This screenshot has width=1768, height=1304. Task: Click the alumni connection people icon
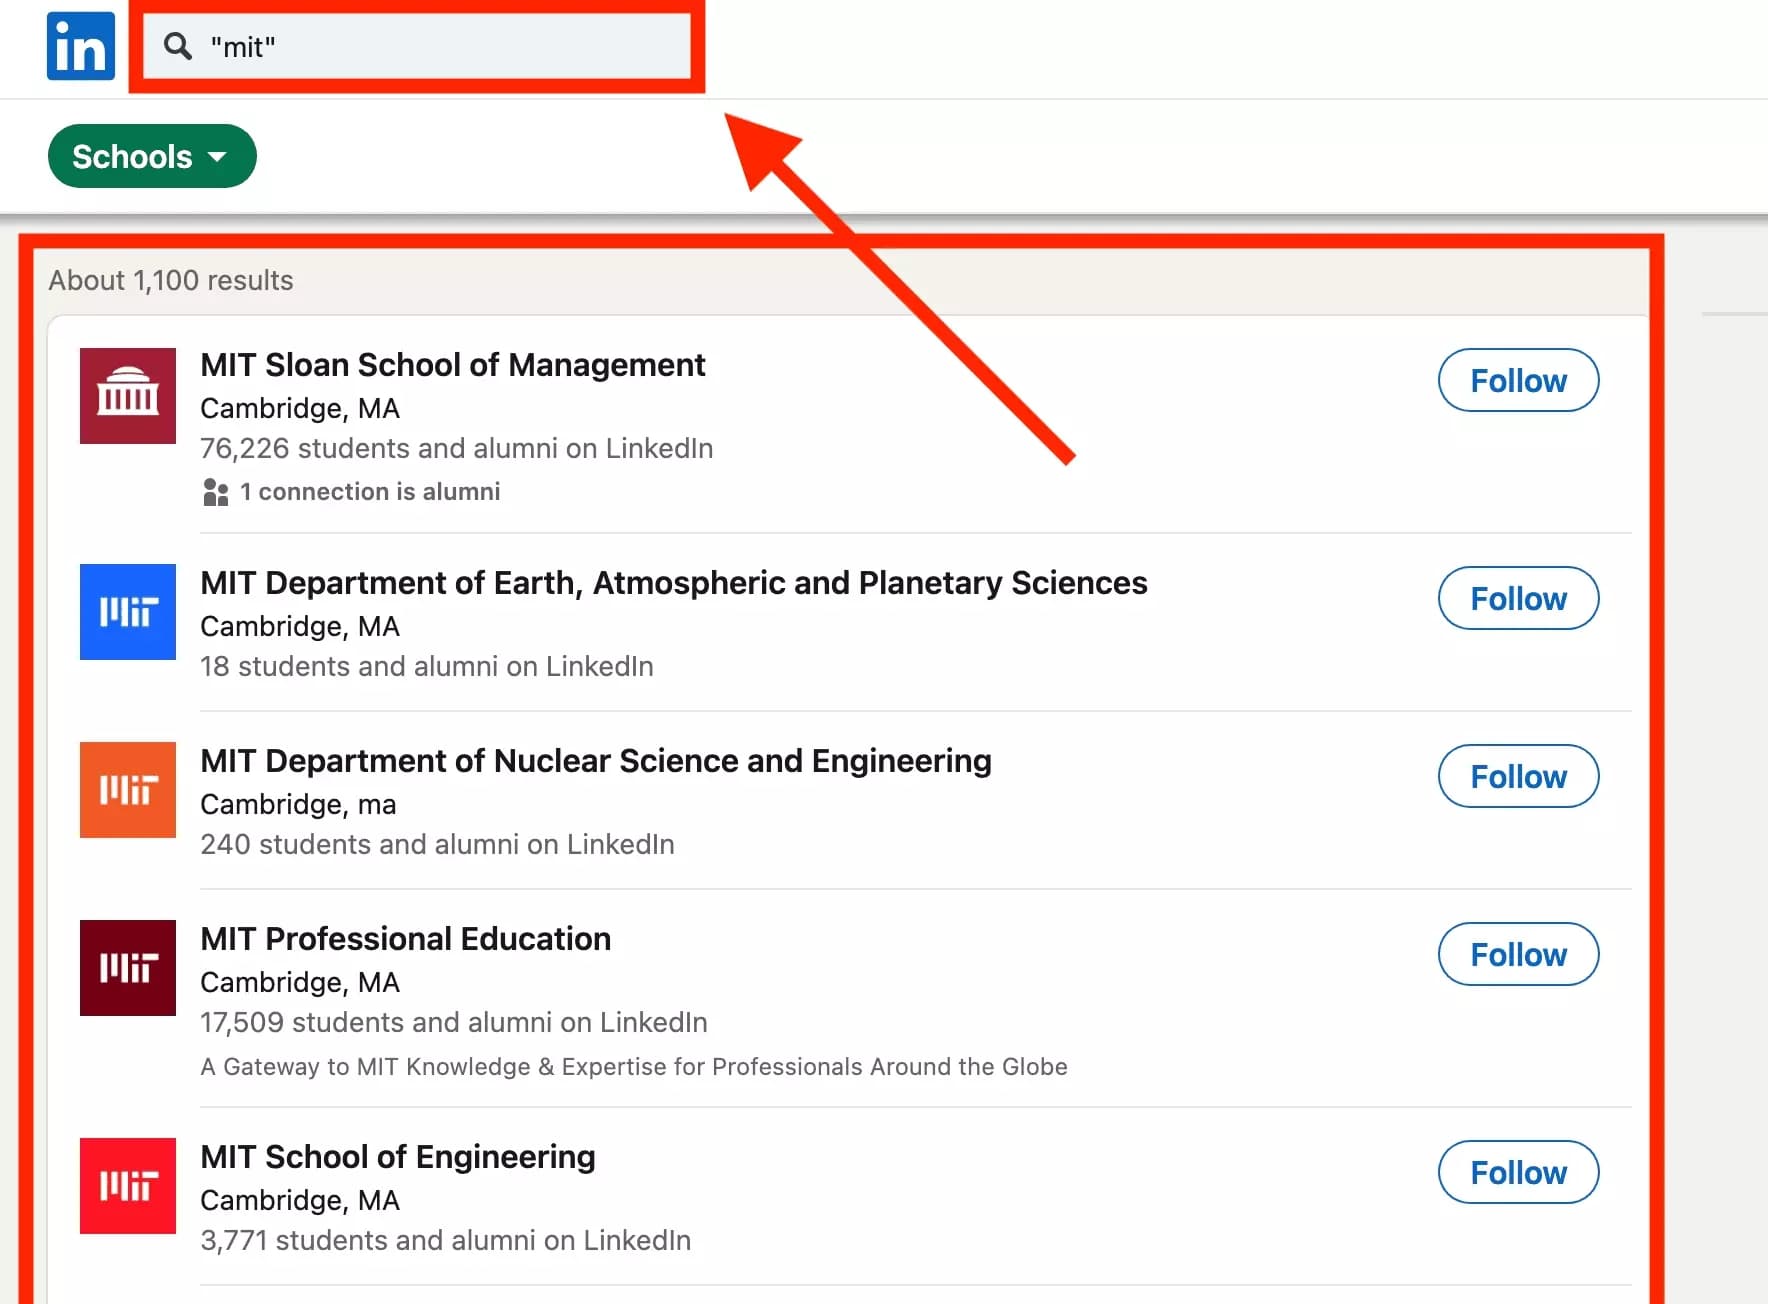[215, 491]
